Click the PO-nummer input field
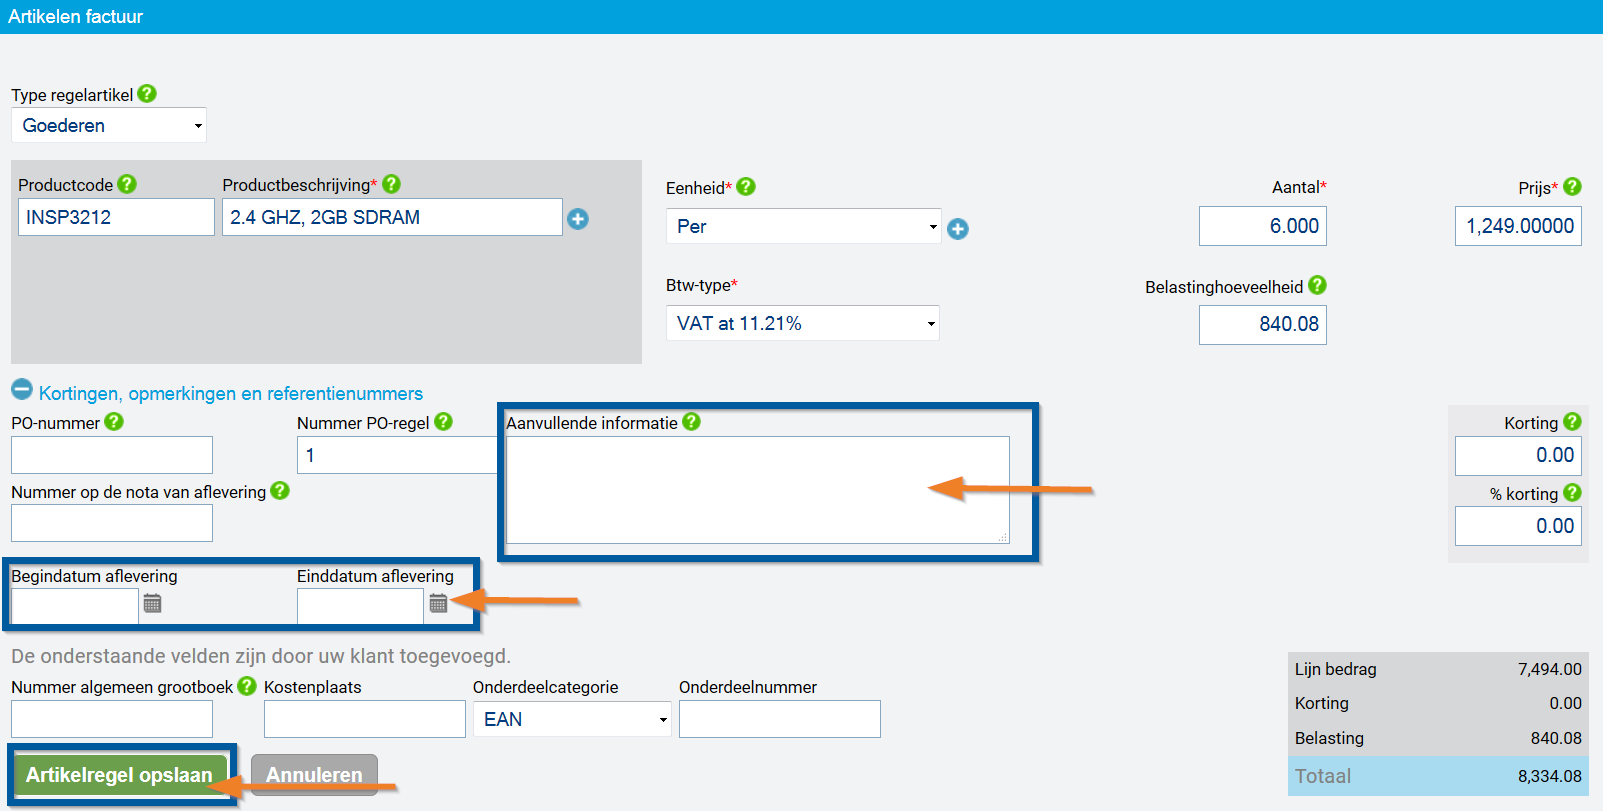Image resolution: width=1603 pixels, height=811 pixels. tap(112, 455)
